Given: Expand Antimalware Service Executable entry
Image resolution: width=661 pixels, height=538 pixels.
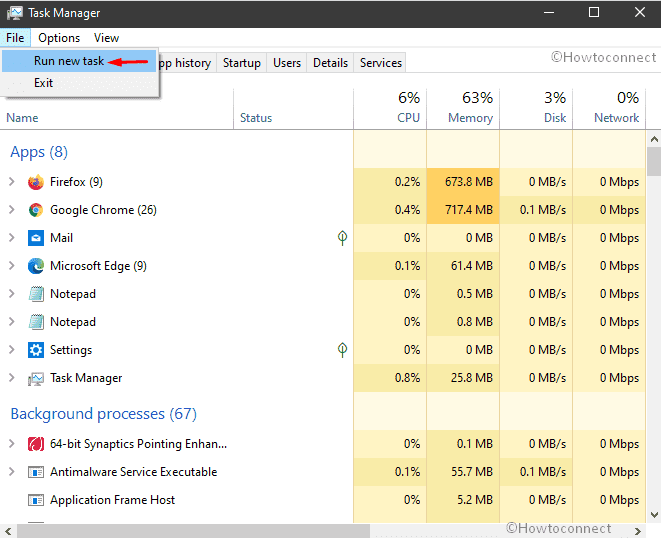Looking at the screenshot, I should 11,471.
